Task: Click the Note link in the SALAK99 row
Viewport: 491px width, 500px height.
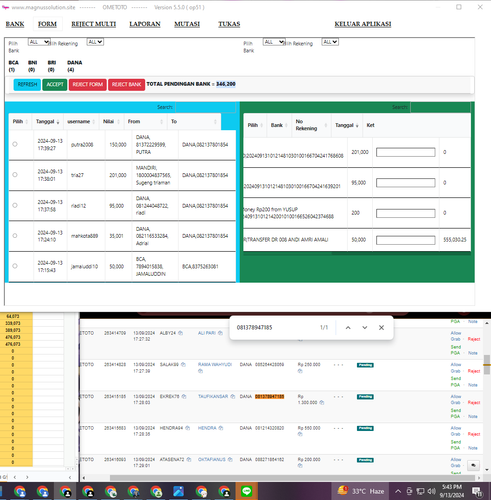Action: pyautogui.click(x=473, y=385)
